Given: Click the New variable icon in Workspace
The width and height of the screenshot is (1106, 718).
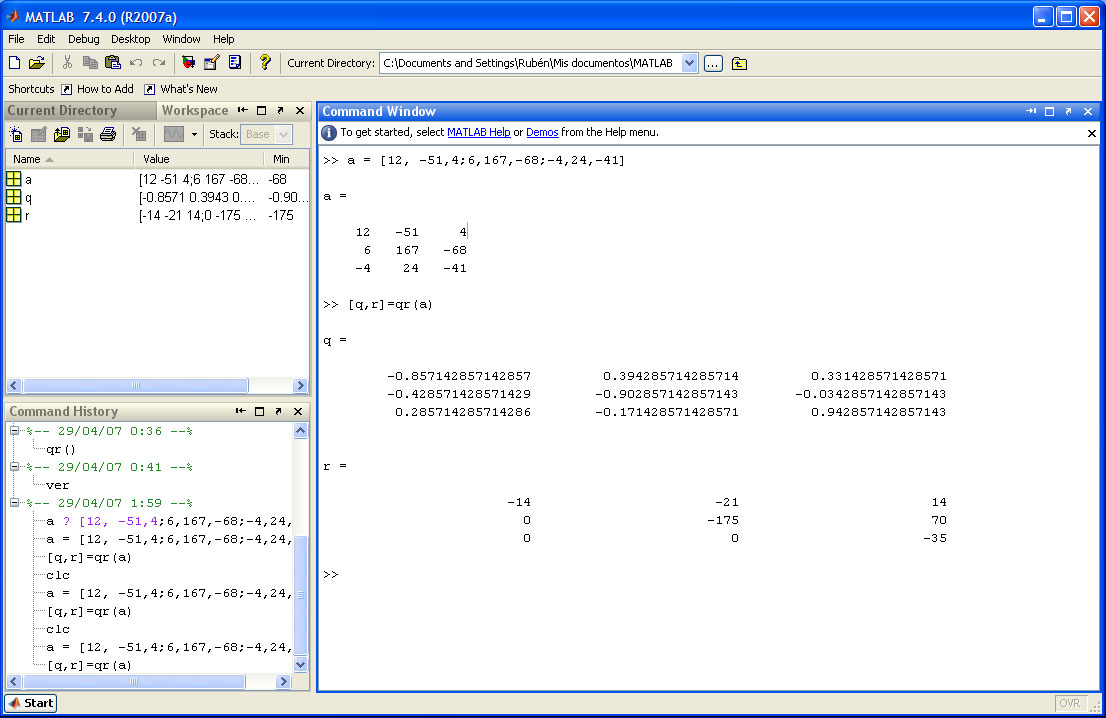Looking at the screenshot, I should coord(16,134).
